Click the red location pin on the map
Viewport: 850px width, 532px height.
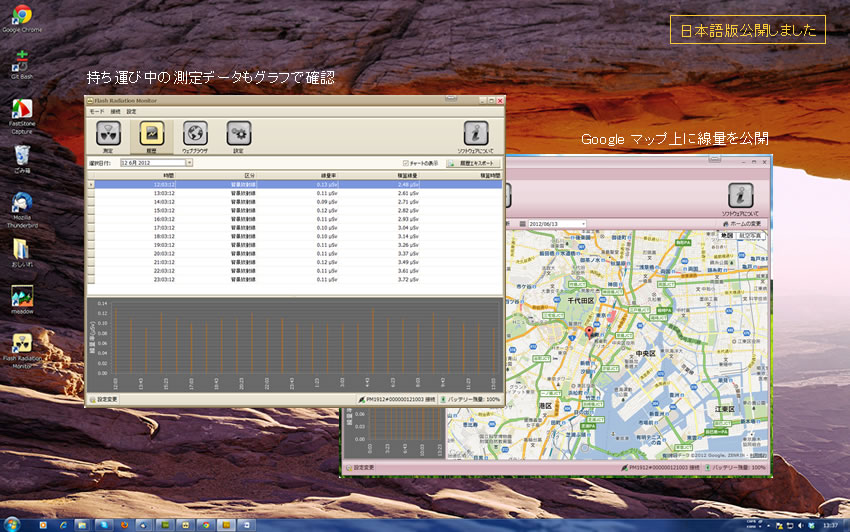[x=589, y=331]
